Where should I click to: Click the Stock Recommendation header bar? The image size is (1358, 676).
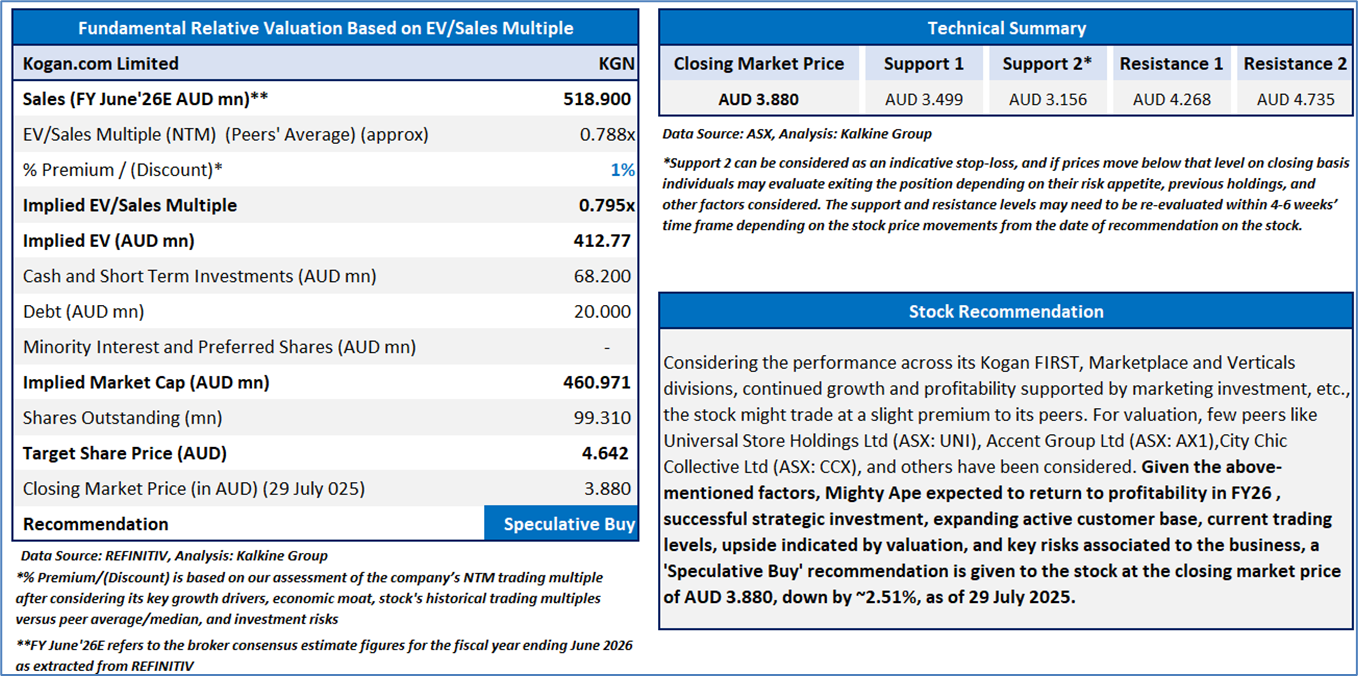coord(1006,311)
